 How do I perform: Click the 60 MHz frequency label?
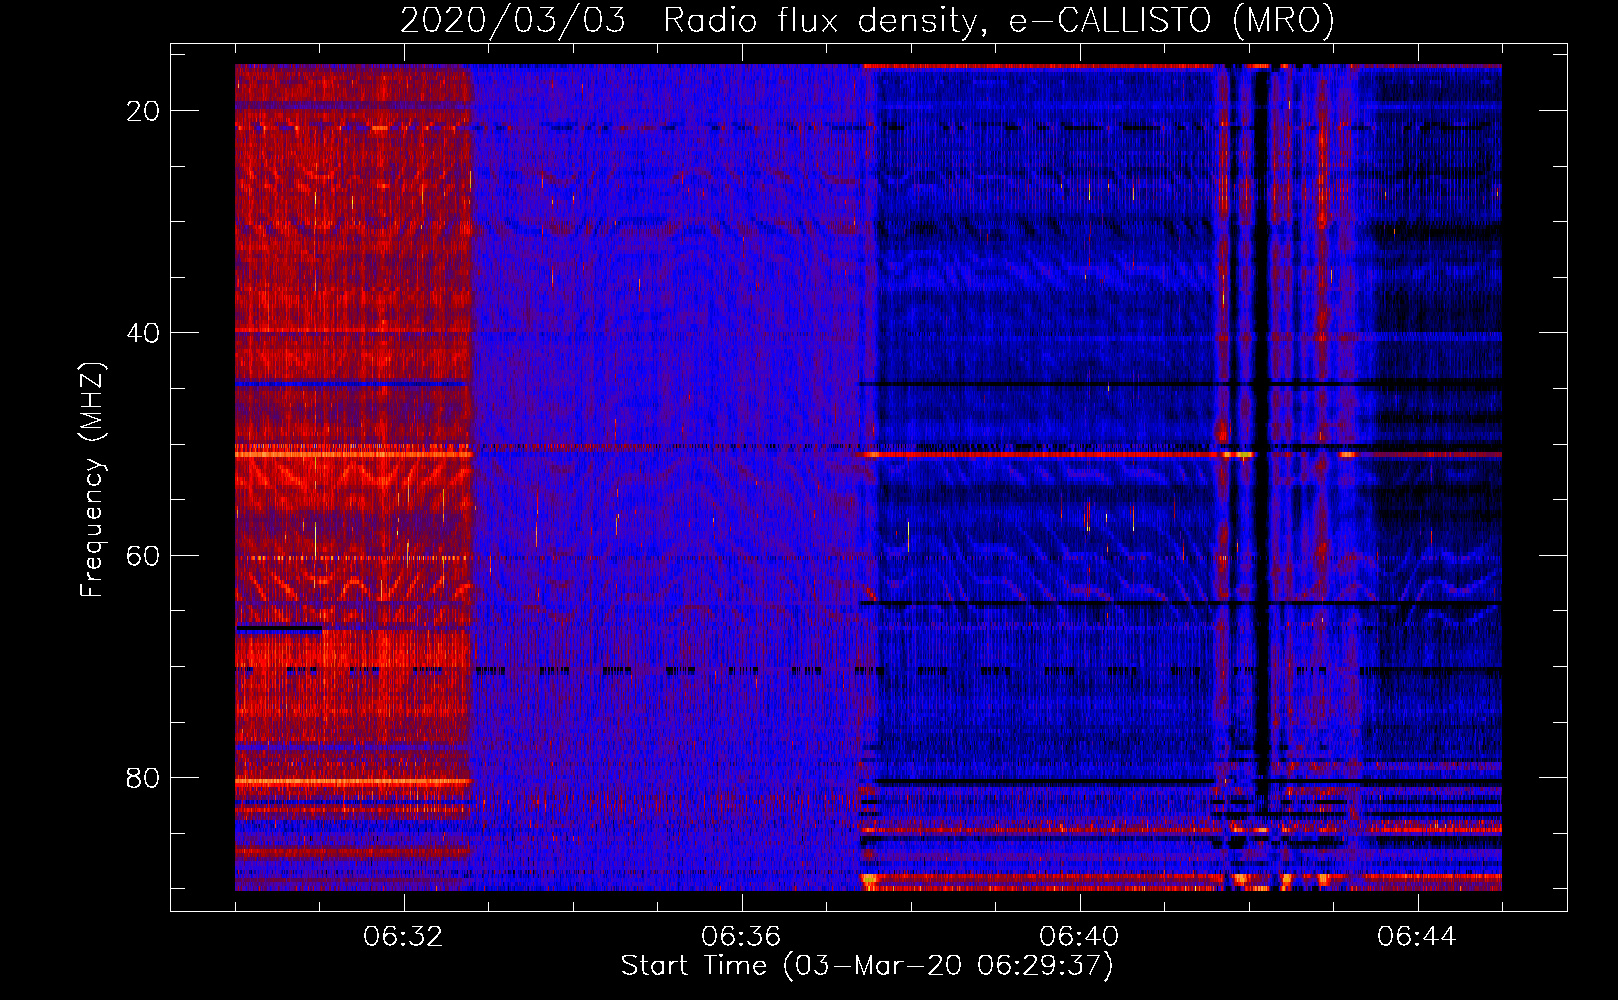click(144, 555)
